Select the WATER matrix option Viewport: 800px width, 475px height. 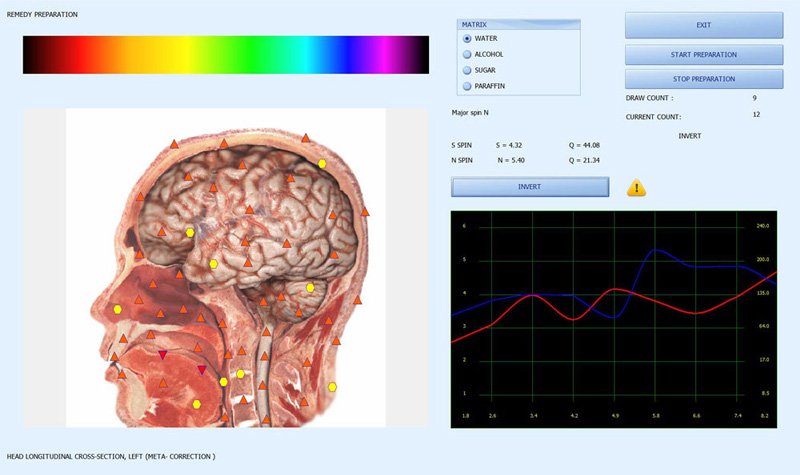pyautogui.click(x=480, y=38)
